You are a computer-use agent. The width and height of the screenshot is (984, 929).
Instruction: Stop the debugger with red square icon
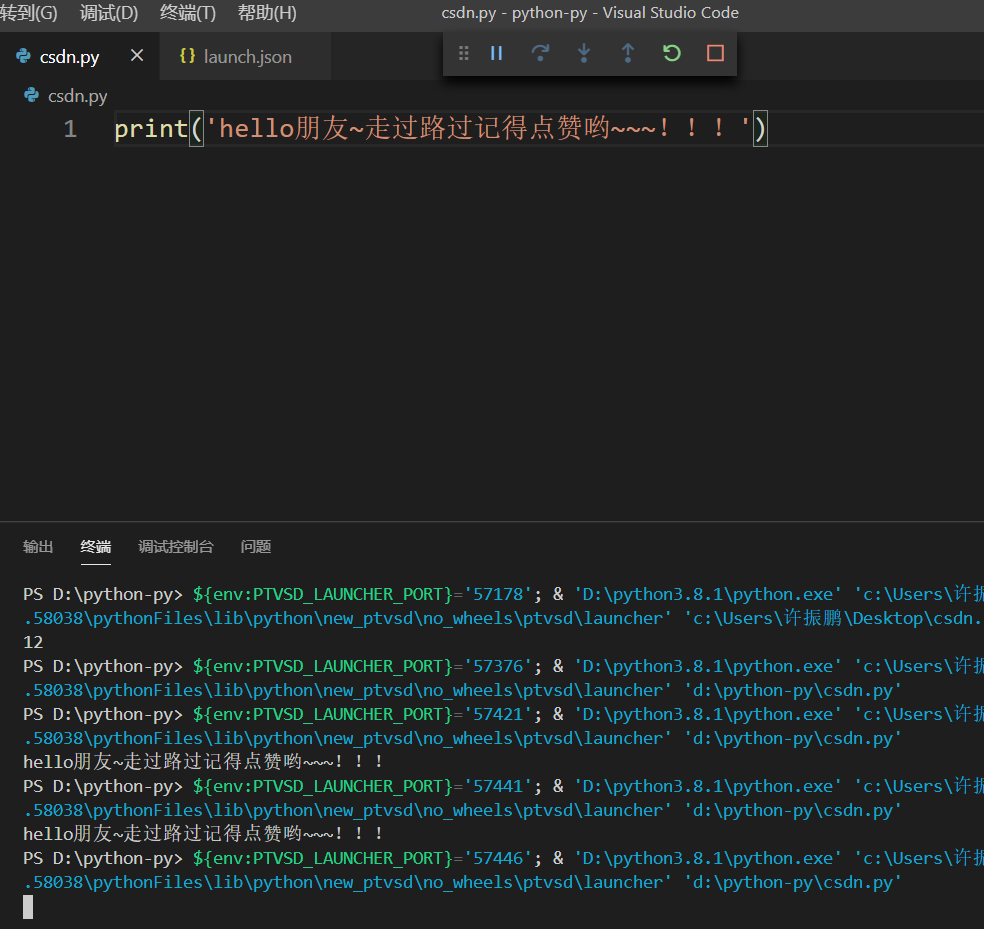tap(715, 53)
